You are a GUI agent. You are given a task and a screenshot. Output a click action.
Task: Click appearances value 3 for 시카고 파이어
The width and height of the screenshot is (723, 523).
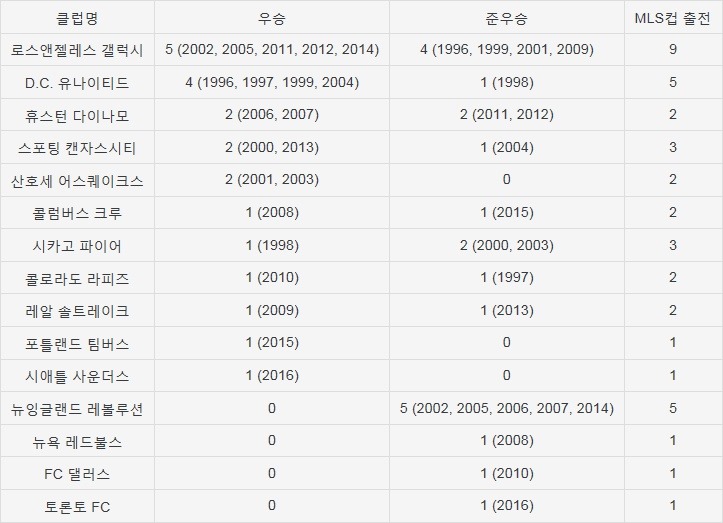coord(672,245)
